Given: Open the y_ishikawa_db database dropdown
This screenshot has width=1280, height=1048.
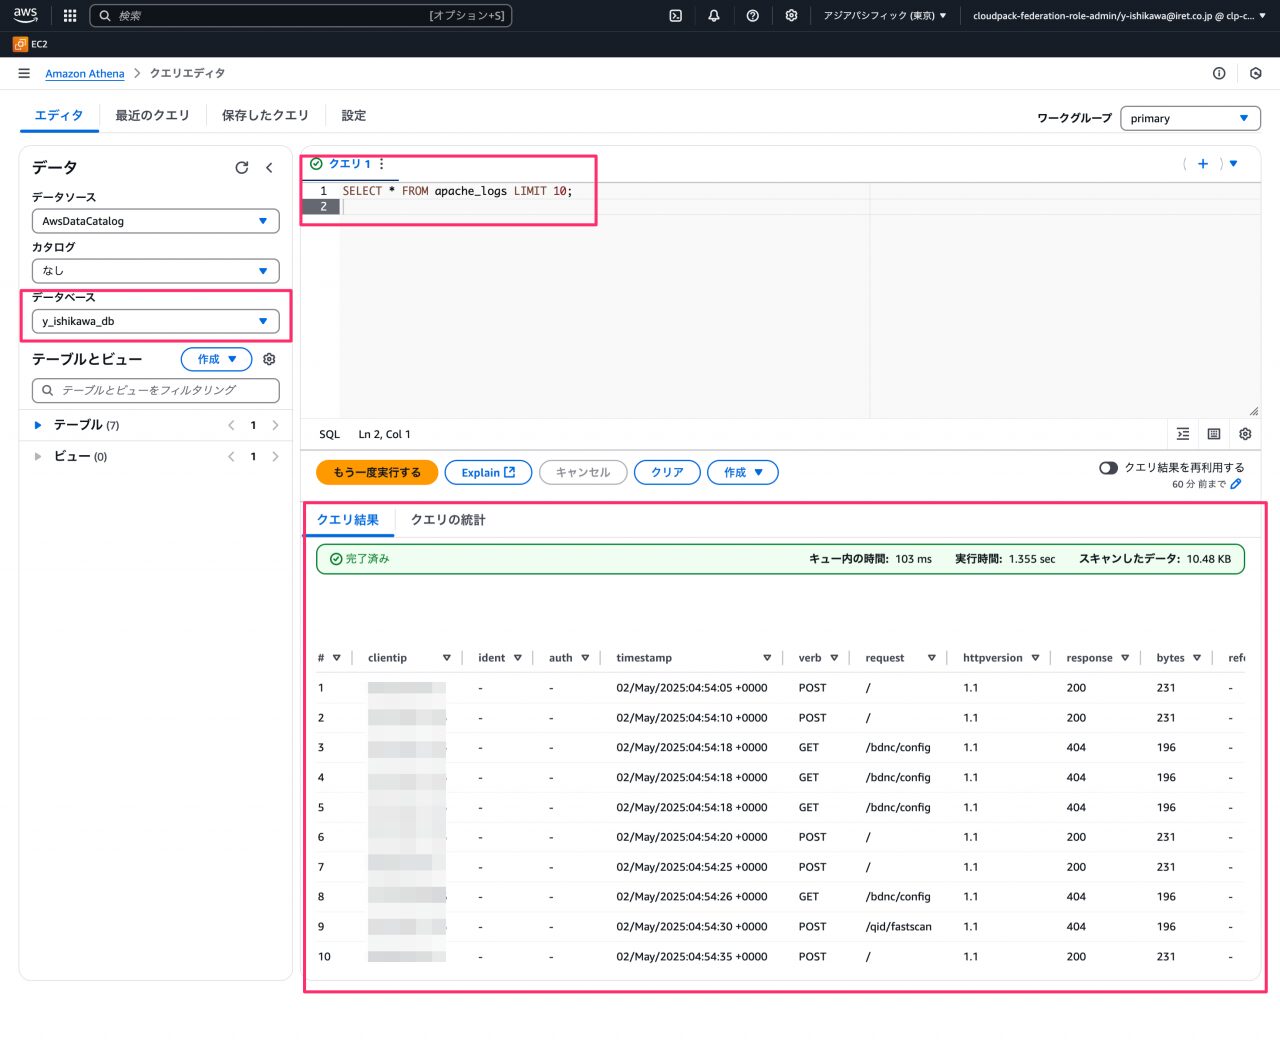Looking at the screenshot, I should pyautogui.click(x=155, y=321).
